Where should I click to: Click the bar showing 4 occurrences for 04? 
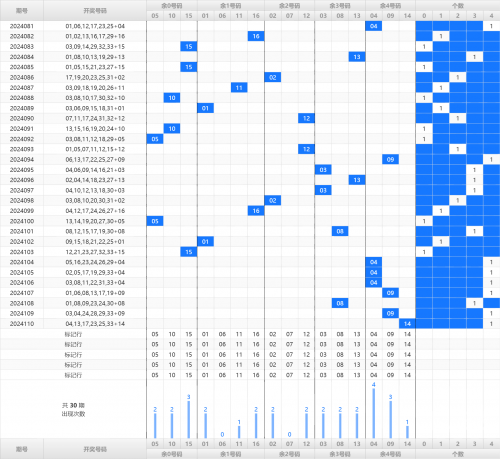pos(374,413)
